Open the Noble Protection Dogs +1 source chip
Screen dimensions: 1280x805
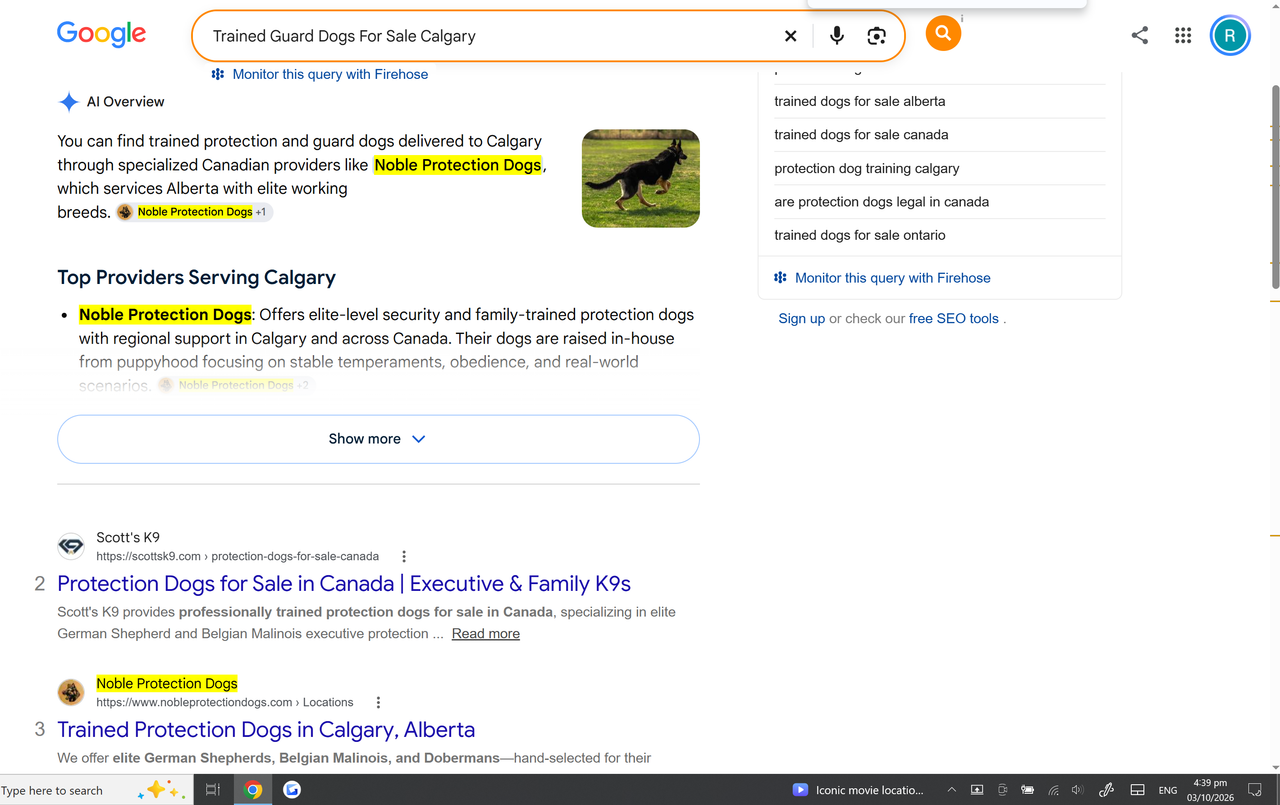click(x=195, y=212)
